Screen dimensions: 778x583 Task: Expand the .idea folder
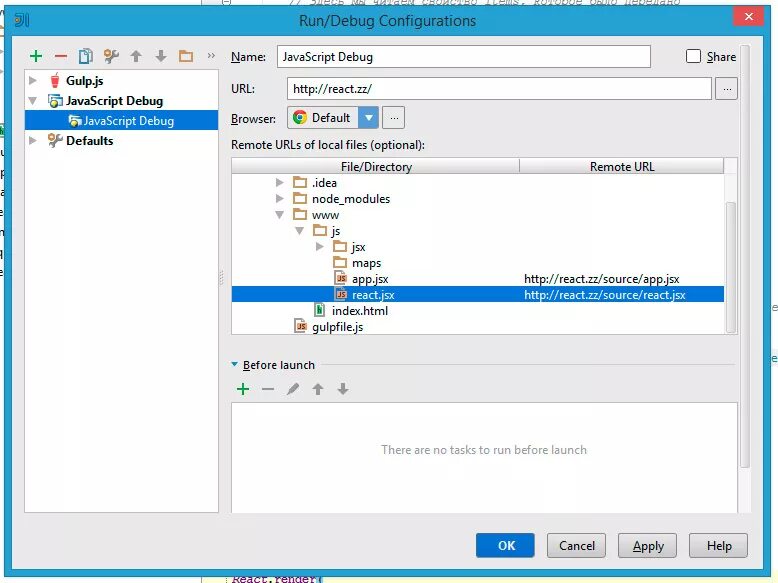pos(279,183)
